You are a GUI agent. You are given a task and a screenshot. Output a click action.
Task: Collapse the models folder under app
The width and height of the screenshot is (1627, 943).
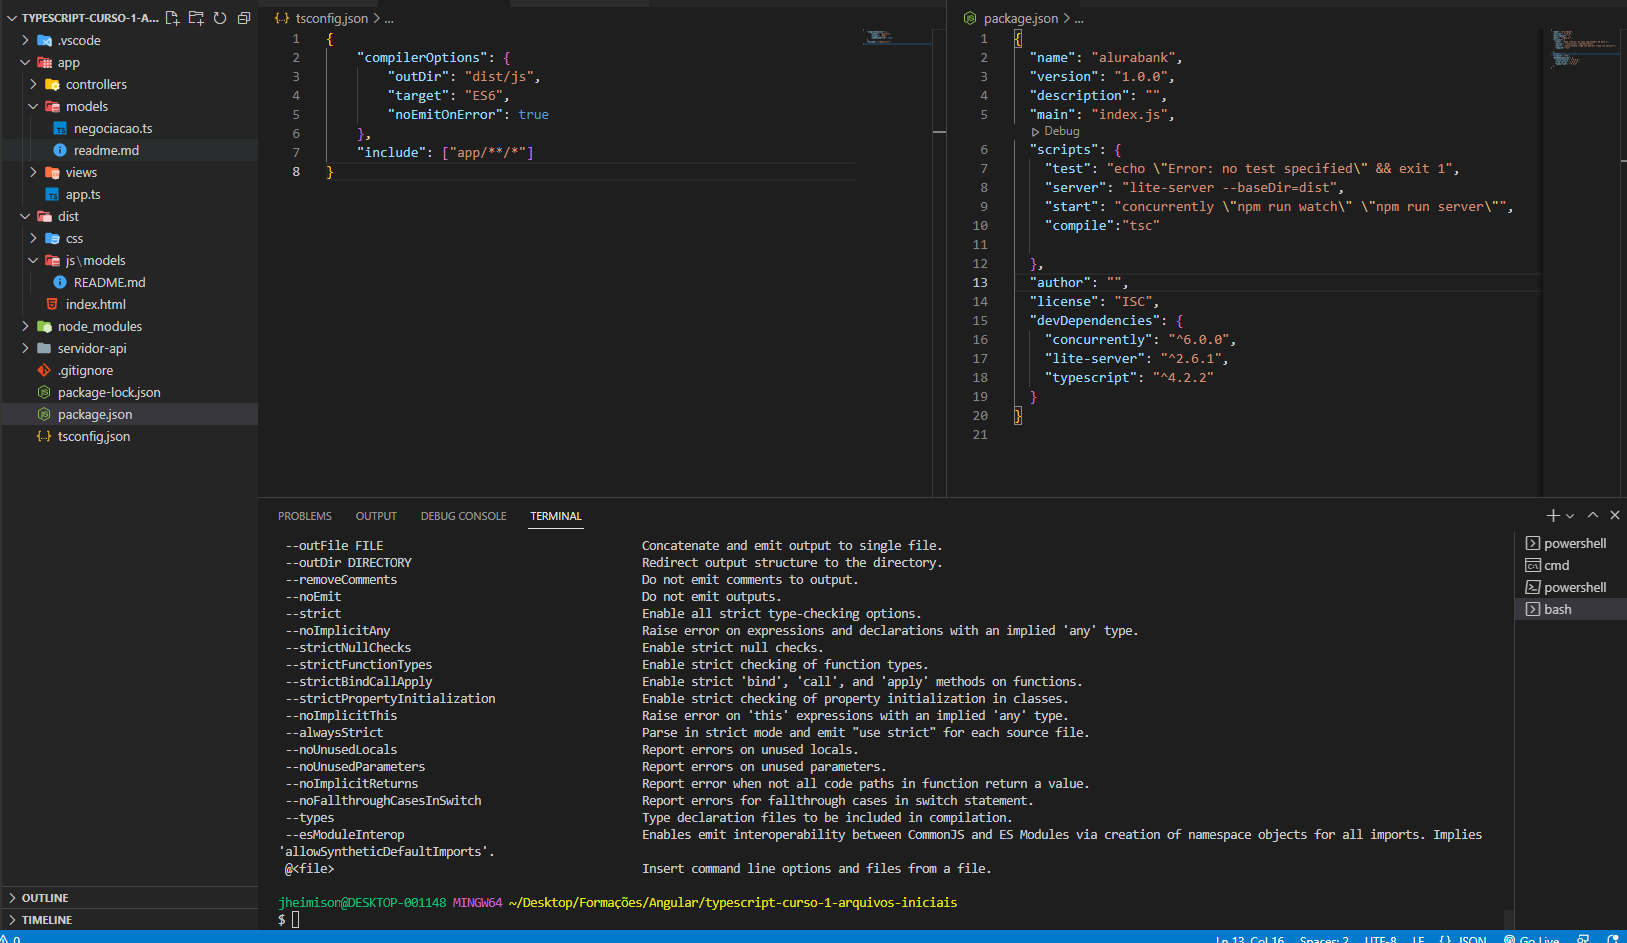click(x=129, y=106)
